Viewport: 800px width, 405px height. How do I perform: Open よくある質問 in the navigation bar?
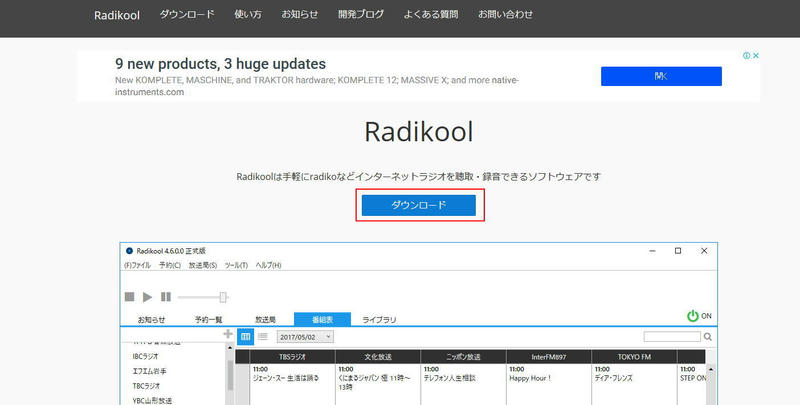(431, 14)
